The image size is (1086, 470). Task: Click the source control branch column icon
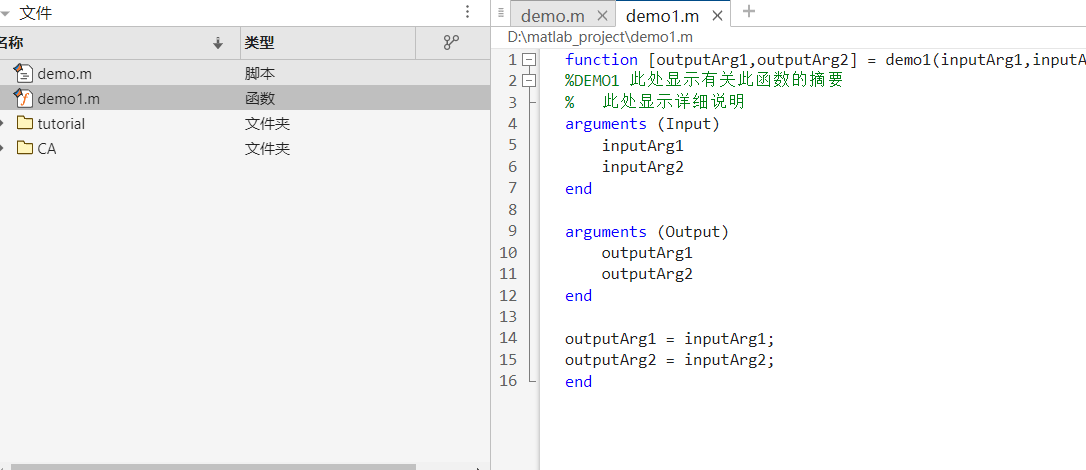[452, 43]
